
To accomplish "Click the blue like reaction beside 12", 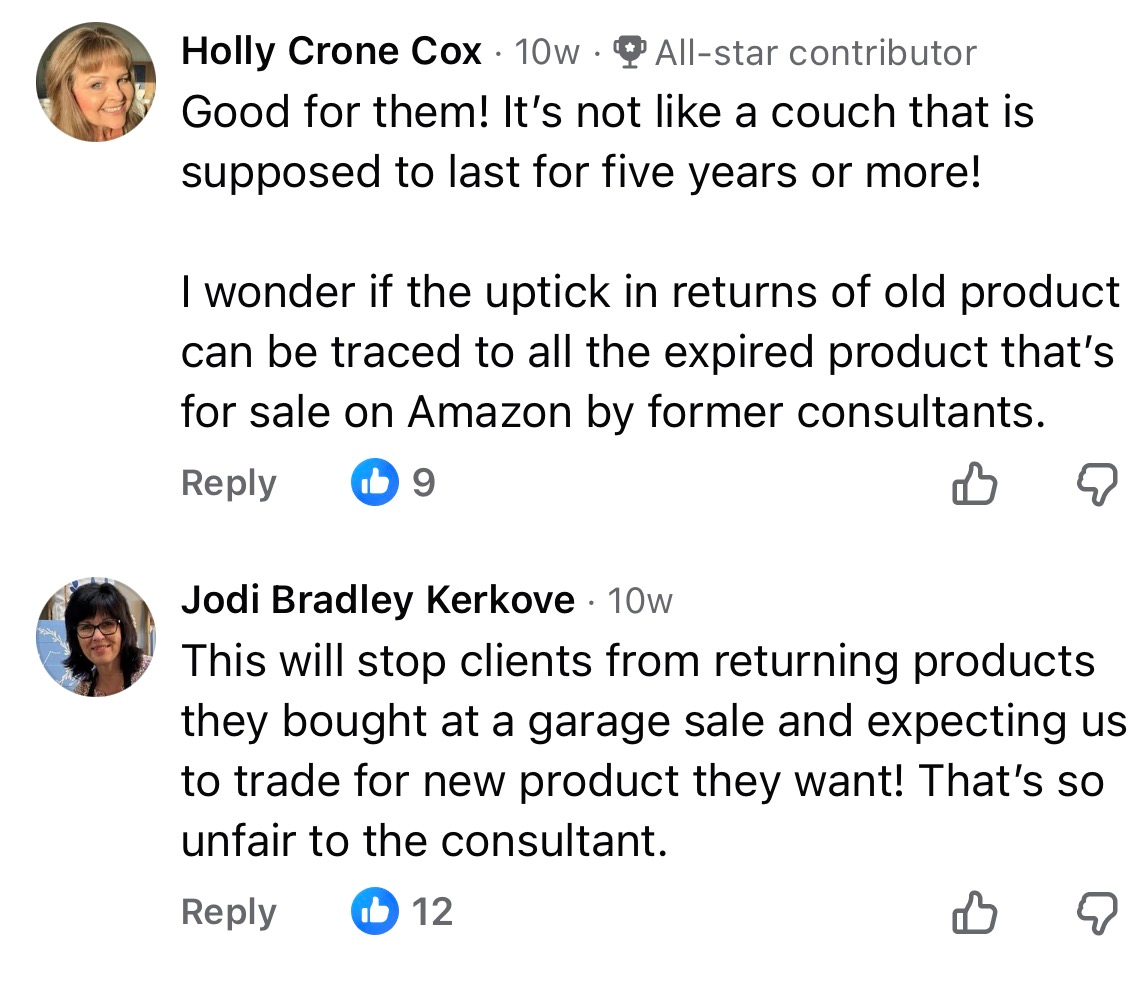I will point(374,911).
